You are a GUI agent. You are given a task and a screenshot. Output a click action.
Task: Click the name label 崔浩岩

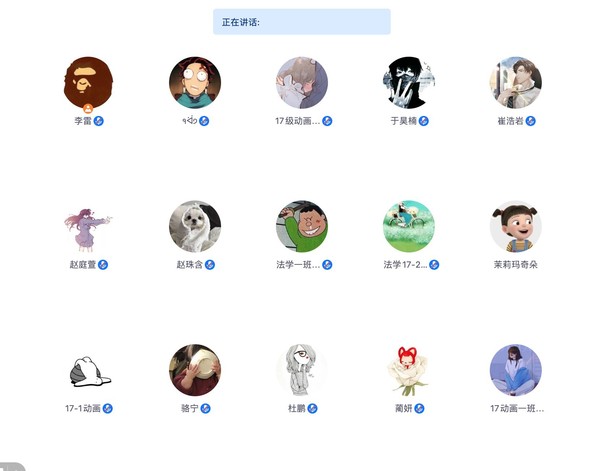click(x=511, y=121)
